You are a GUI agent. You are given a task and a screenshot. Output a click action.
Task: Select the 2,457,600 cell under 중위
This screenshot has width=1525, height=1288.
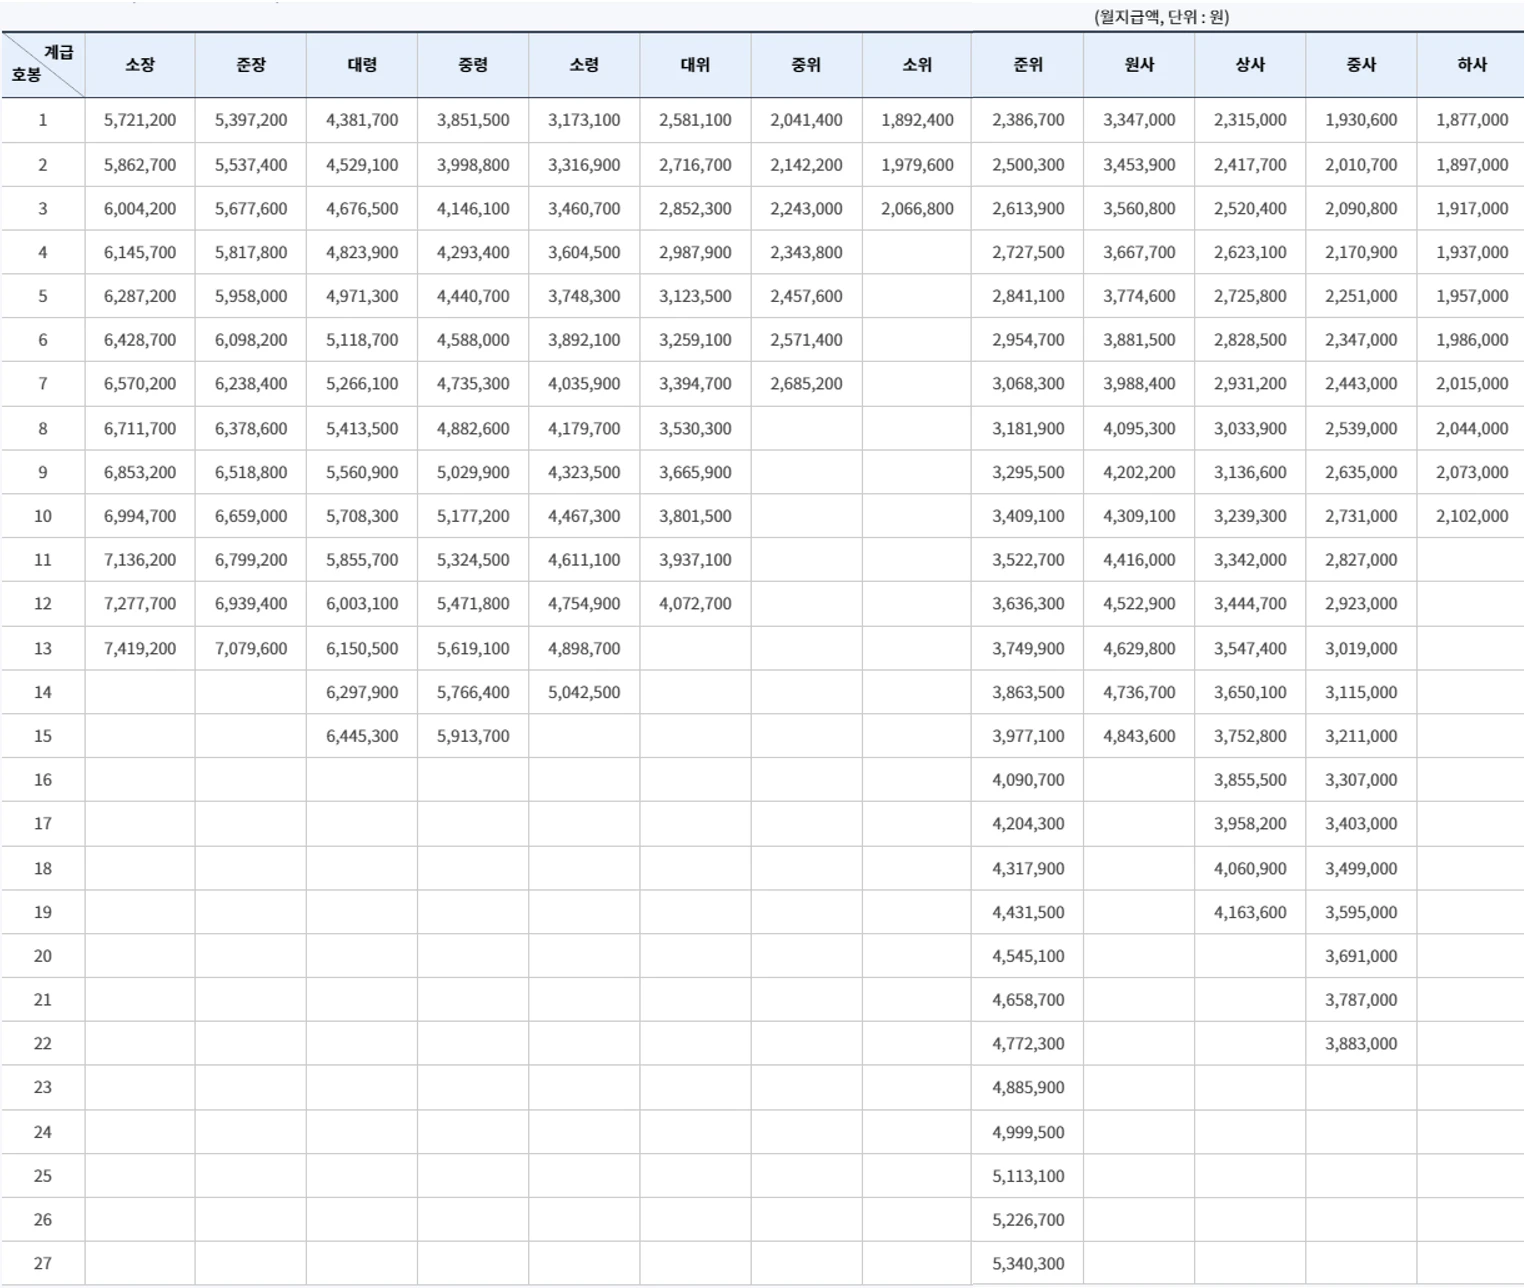(x=806, y=296)
